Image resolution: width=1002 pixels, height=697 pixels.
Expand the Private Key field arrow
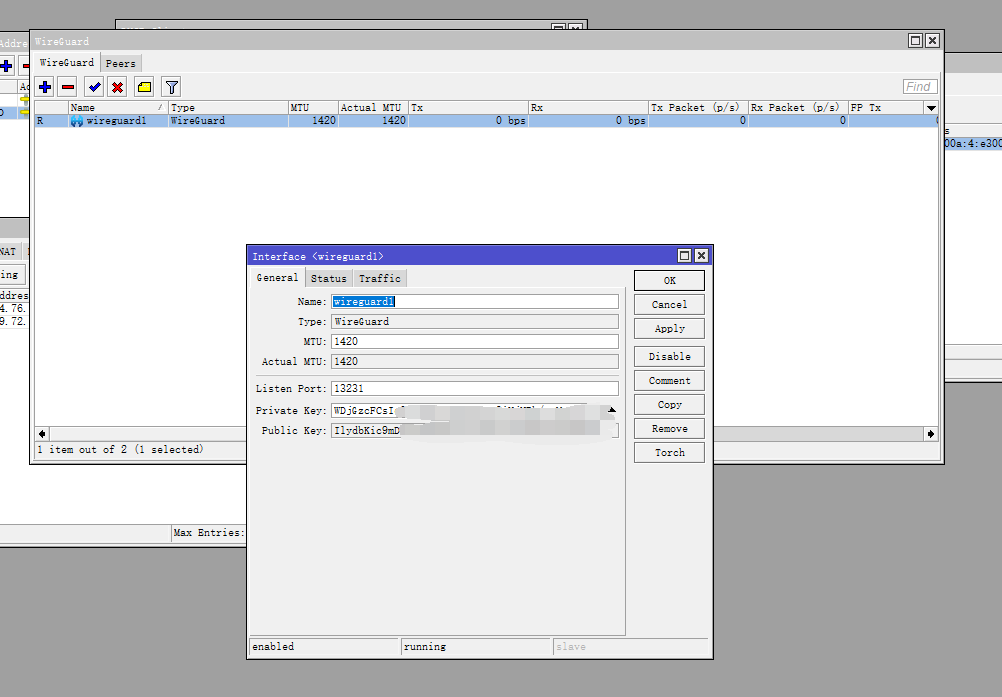(612, 410)
